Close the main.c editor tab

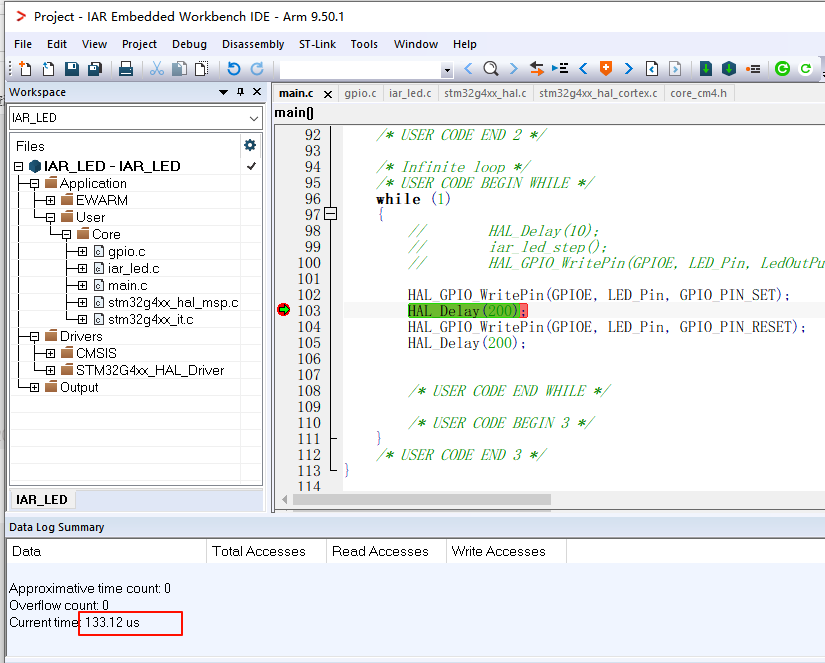point(328,94)
